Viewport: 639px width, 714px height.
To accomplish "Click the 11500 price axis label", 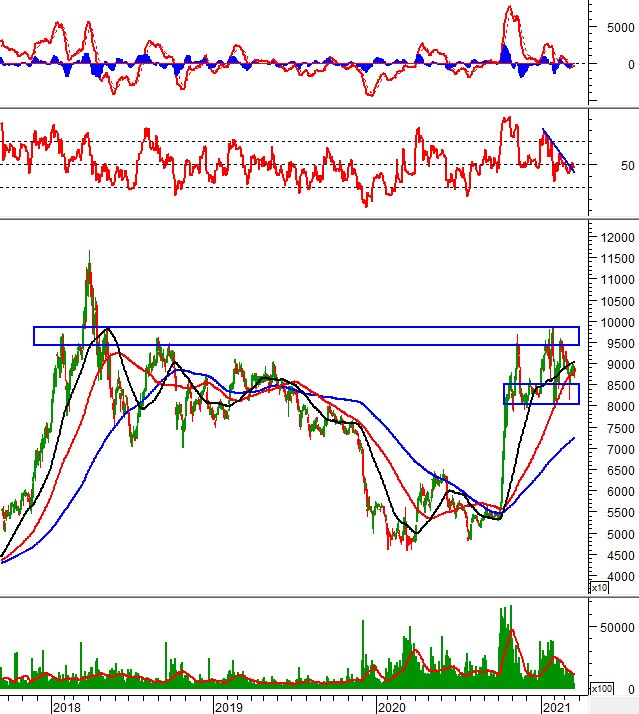I will pyautogui.click(x=618, y=259).
